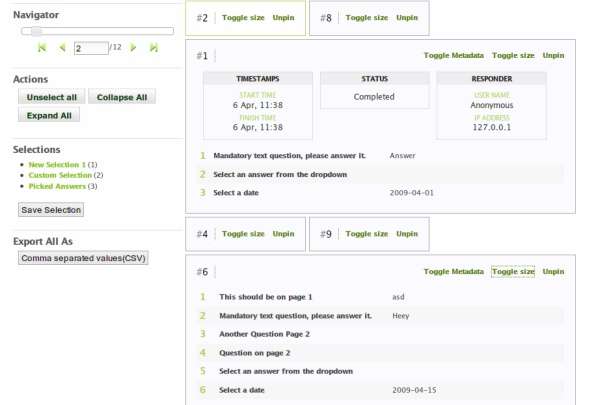
Task: Unpin response #8
Action: coord(407,18)
